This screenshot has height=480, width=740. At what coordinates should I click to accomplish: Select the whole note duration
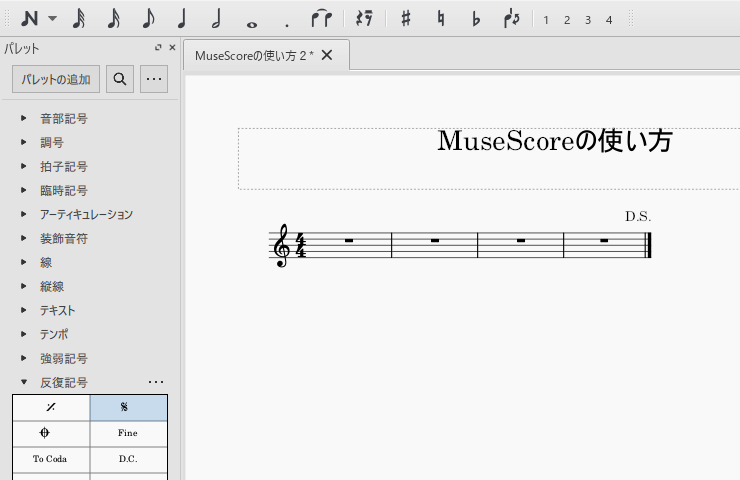click(252, 24)
